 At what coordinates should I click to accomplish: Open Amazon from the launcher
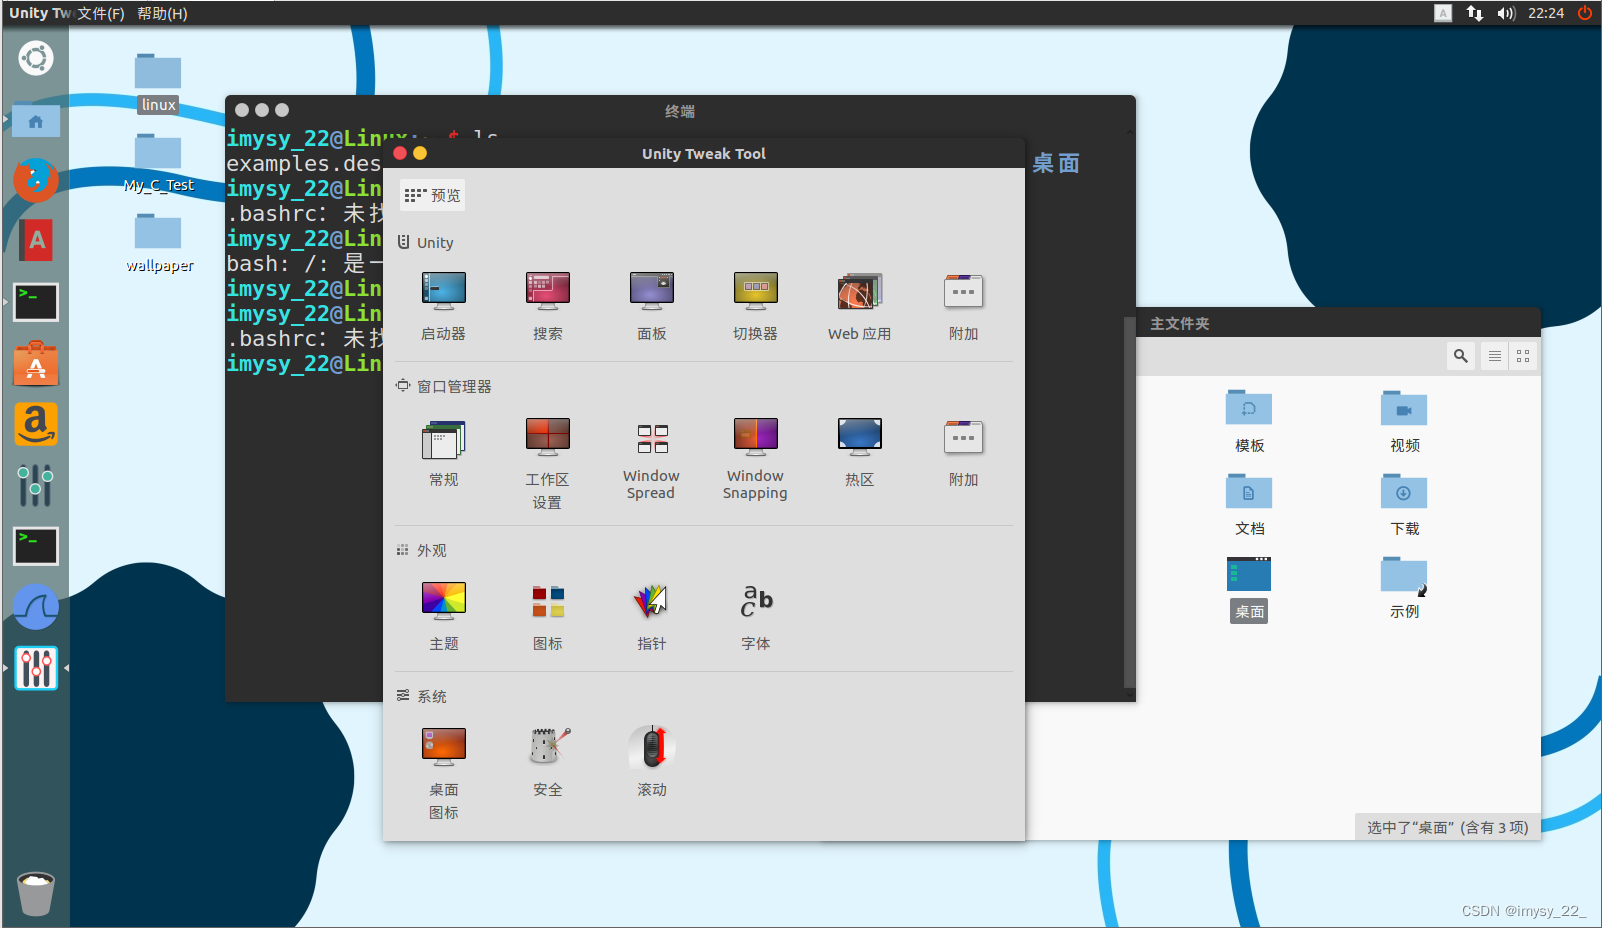36,424
